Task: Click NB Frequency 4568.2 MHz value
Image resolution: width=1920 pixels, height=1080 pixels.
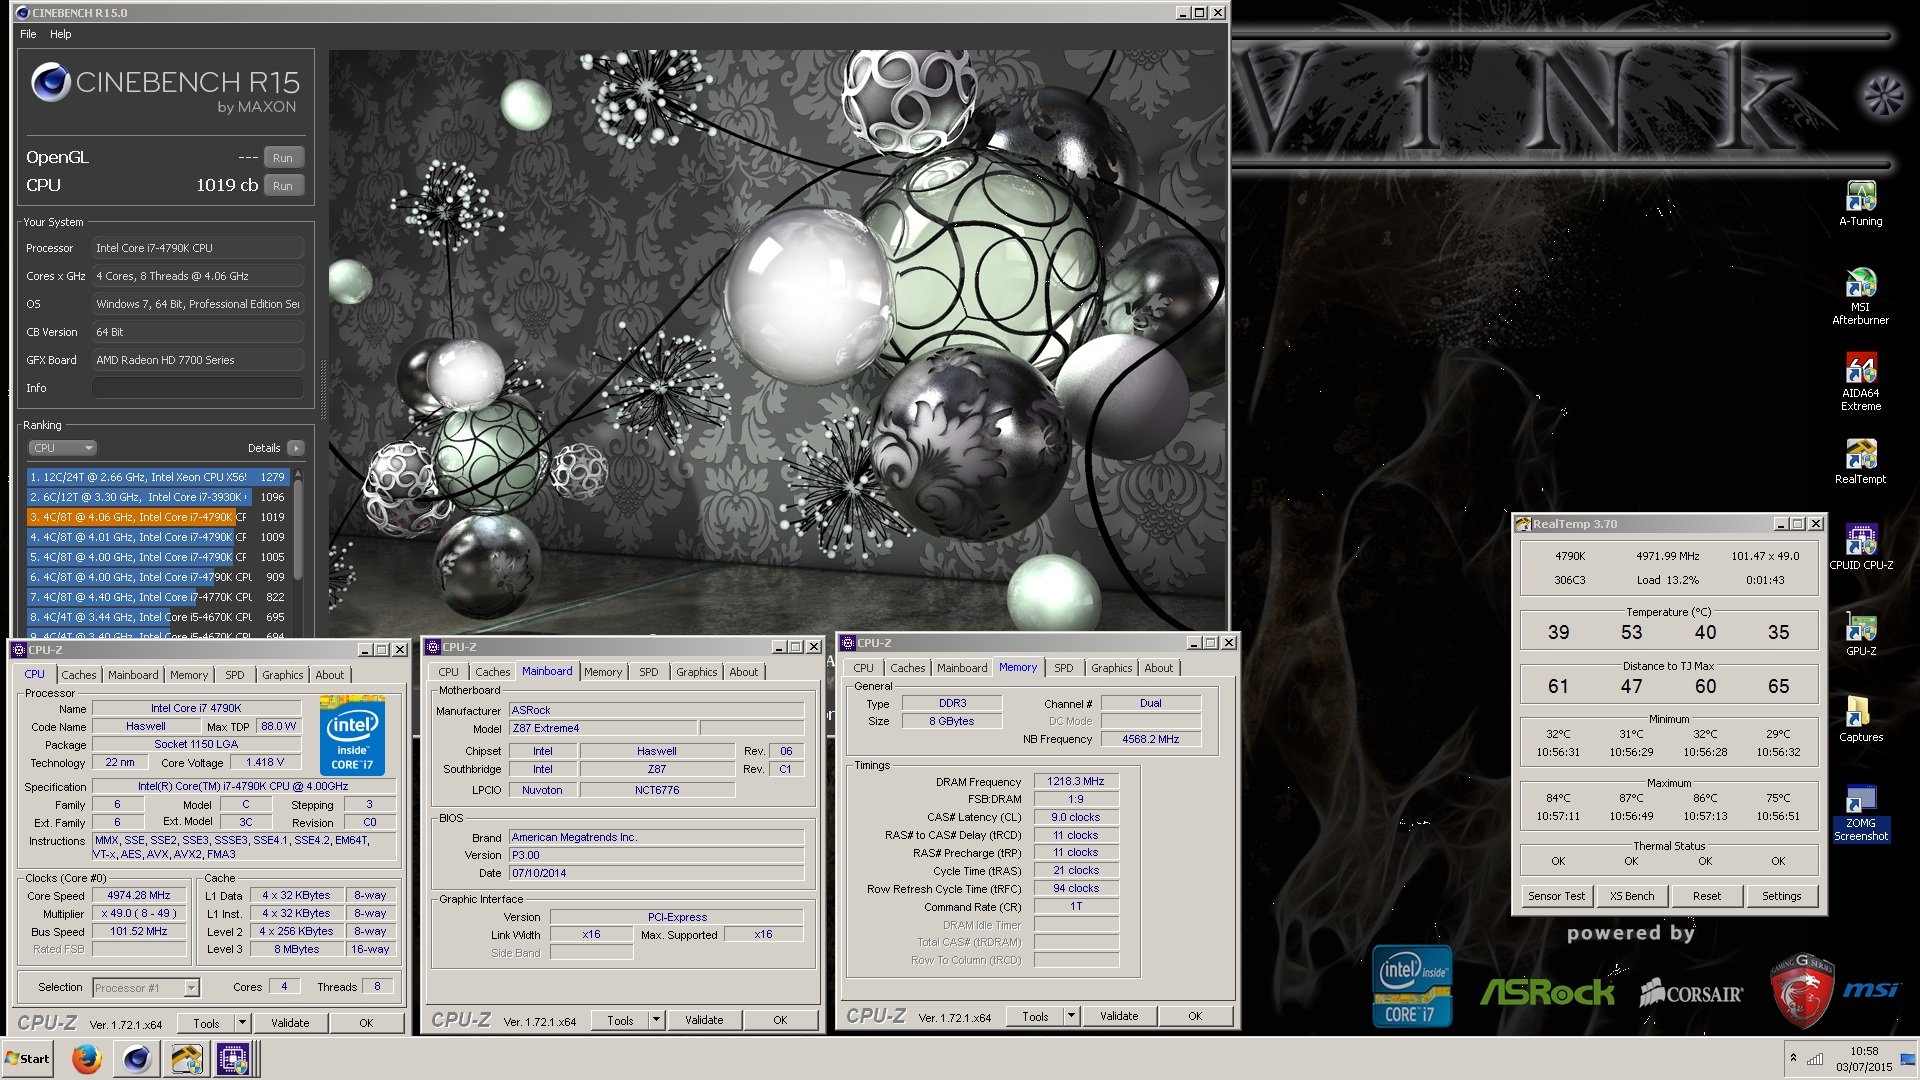Action: click(x=1151, y=740)
